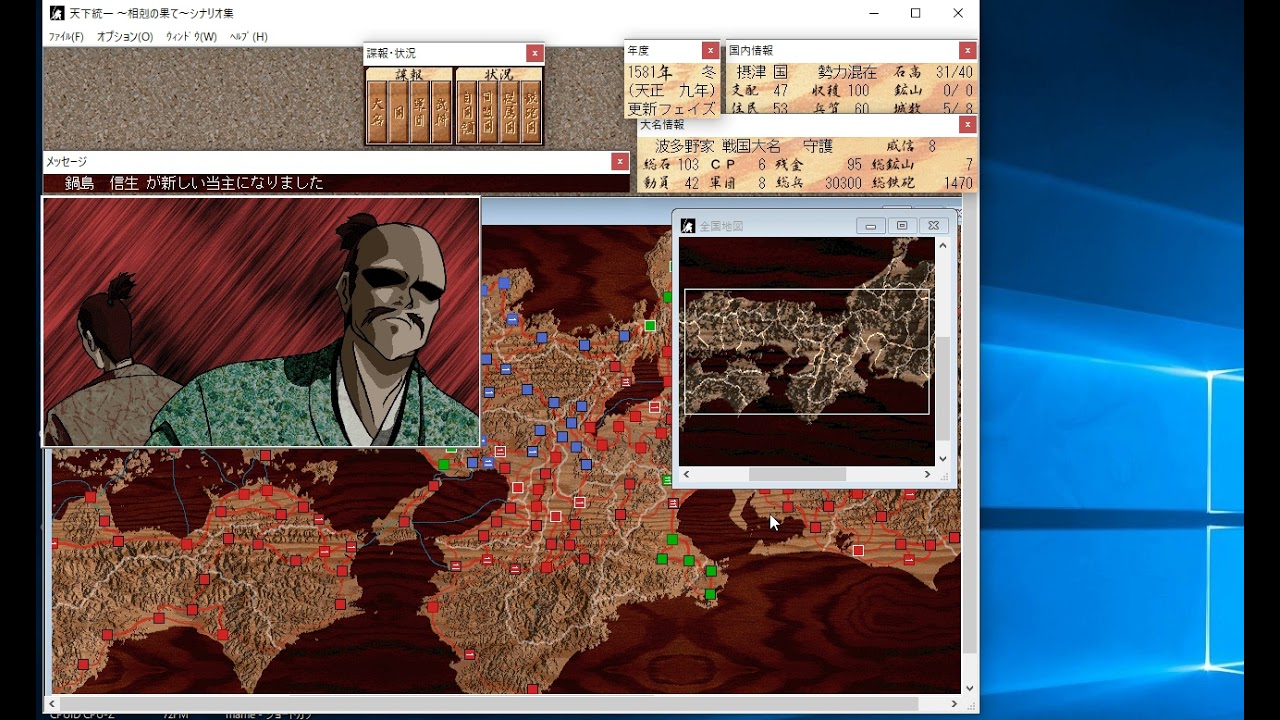
Task: Click the main map right scroll arrow
Action: click(953, 704)
